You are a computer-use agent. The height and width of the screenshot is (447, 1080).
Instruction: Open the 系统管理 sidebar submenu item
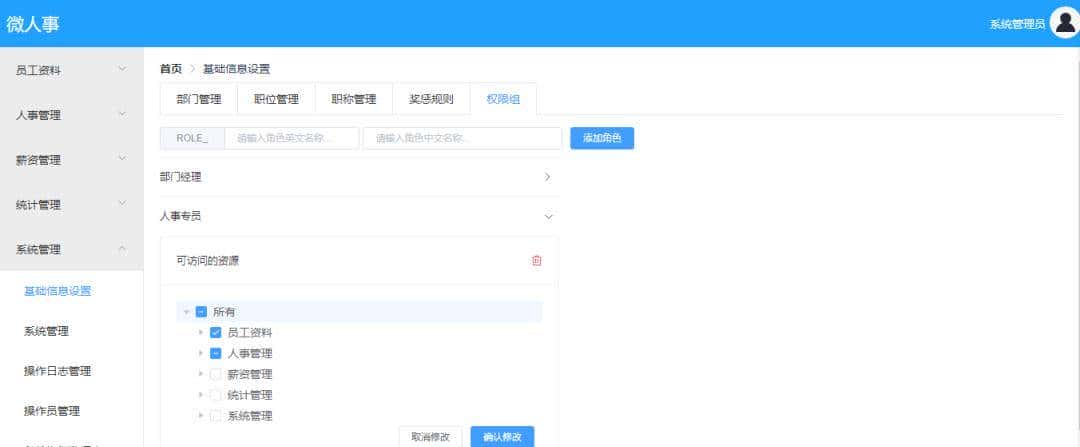coord(72,331)
